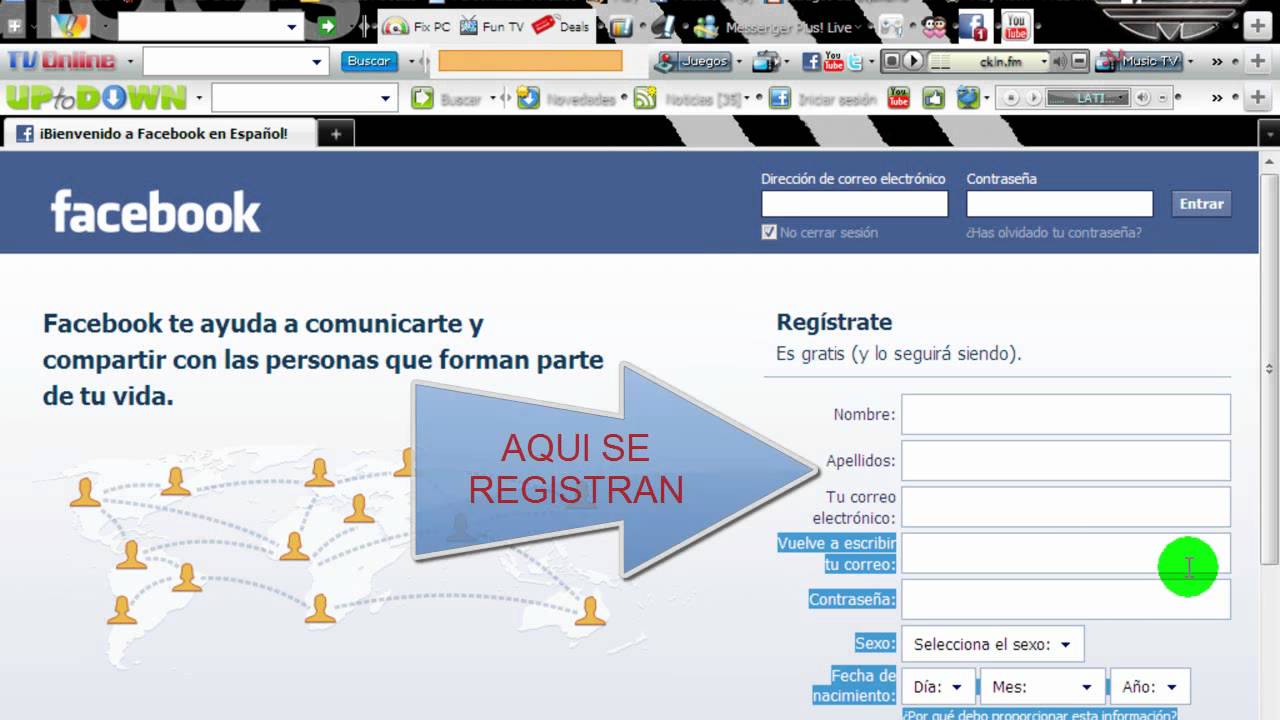Open a new browser tab
Image resolution: width=1280 pixels, height=720 pixels.
[x=336, y=134]
